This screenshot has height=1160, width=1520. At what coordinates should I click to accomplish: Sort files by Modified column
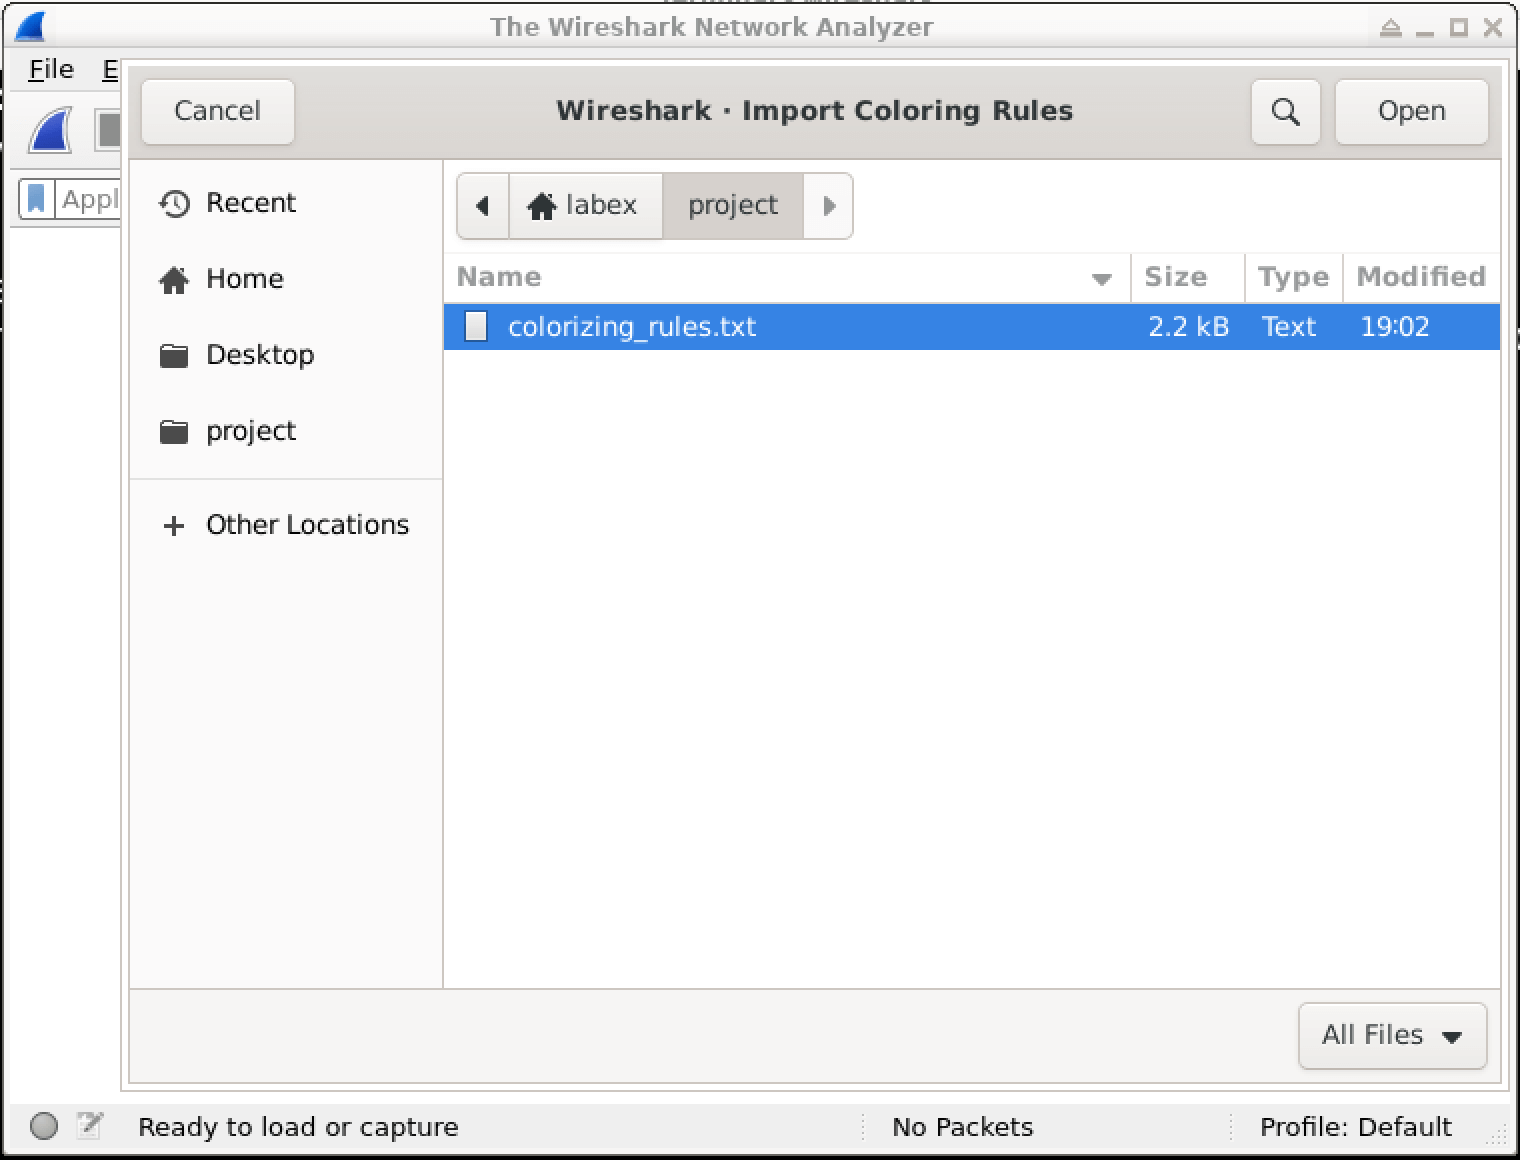pyautogui.click(x=1419, y=277)
